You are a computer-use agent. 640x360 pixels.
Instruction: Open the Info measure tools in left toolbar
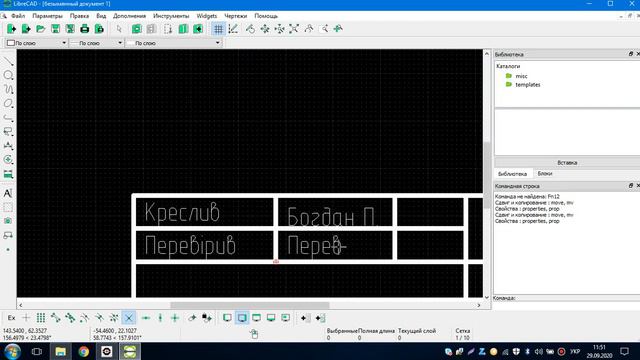[x=8, y=174]
